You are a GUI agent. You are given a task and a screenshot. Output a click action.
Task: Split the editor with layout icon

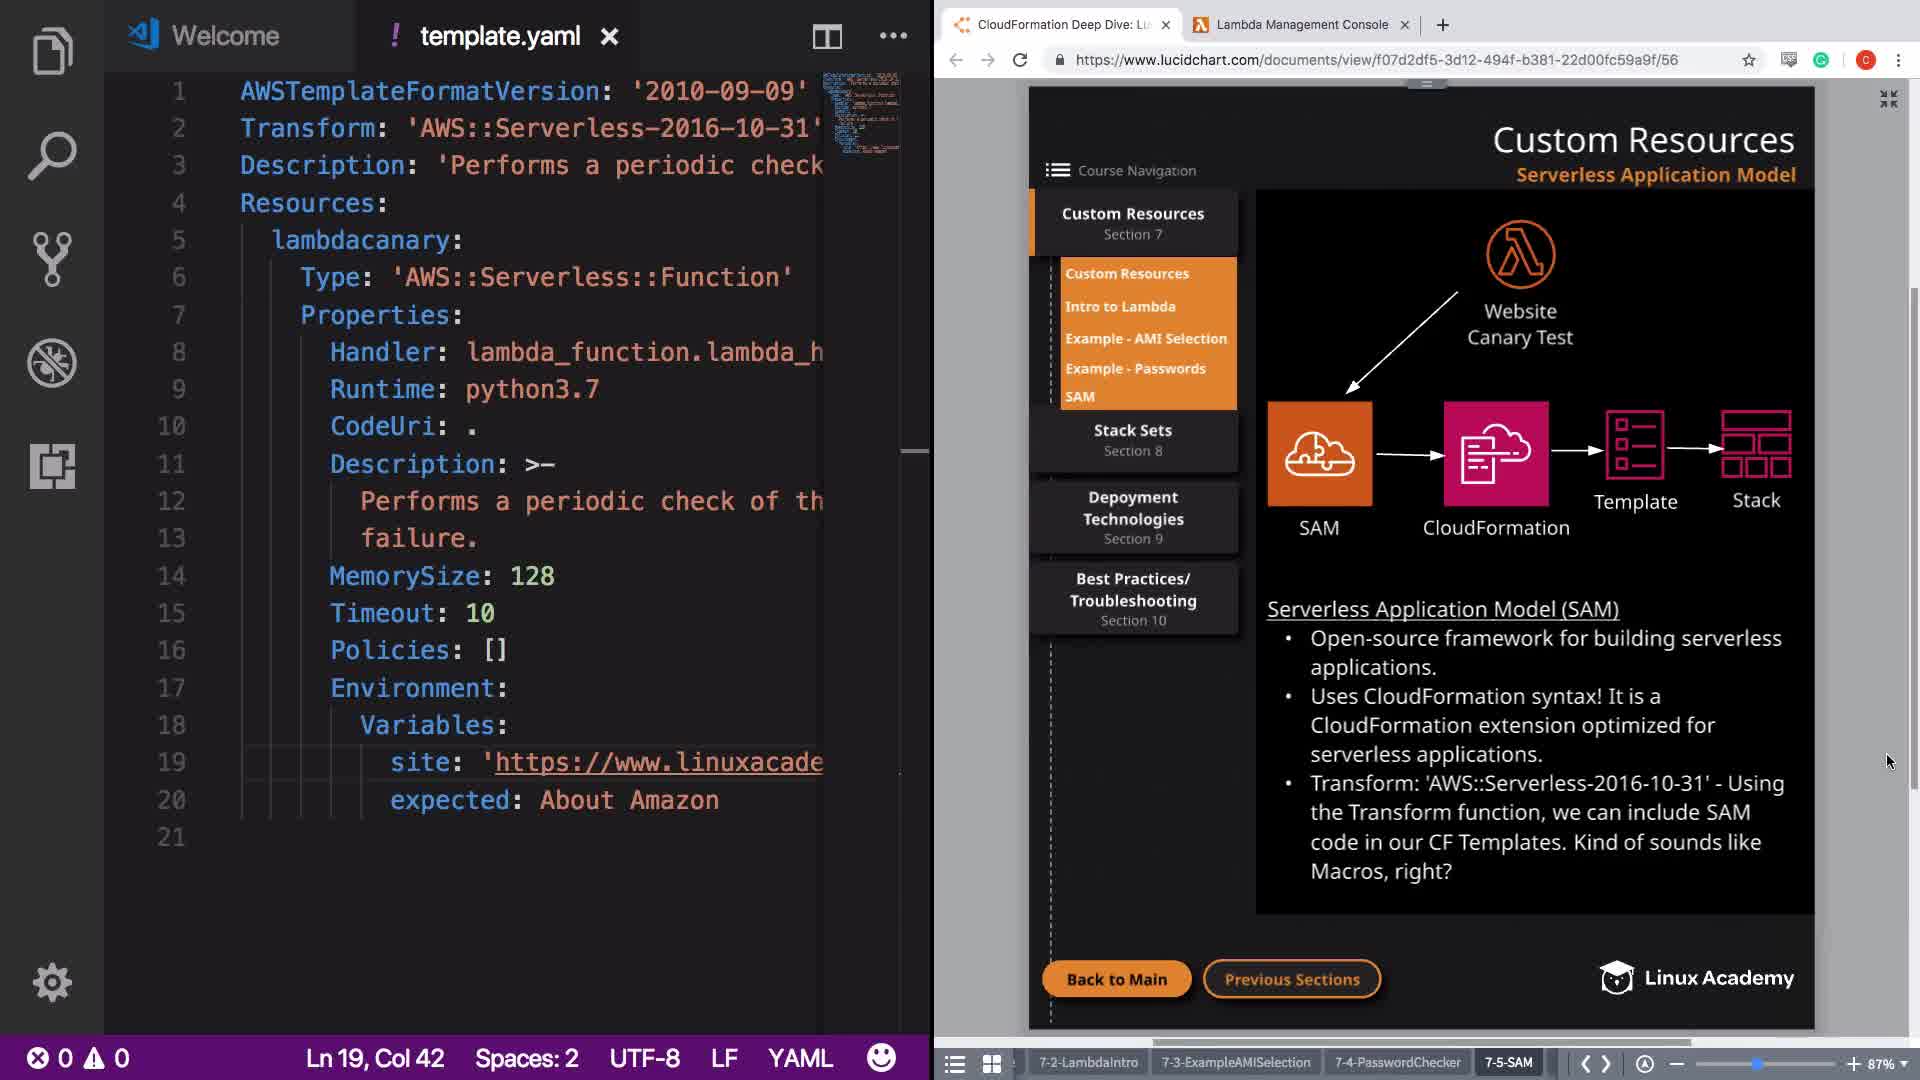click(x=827, y=37)
